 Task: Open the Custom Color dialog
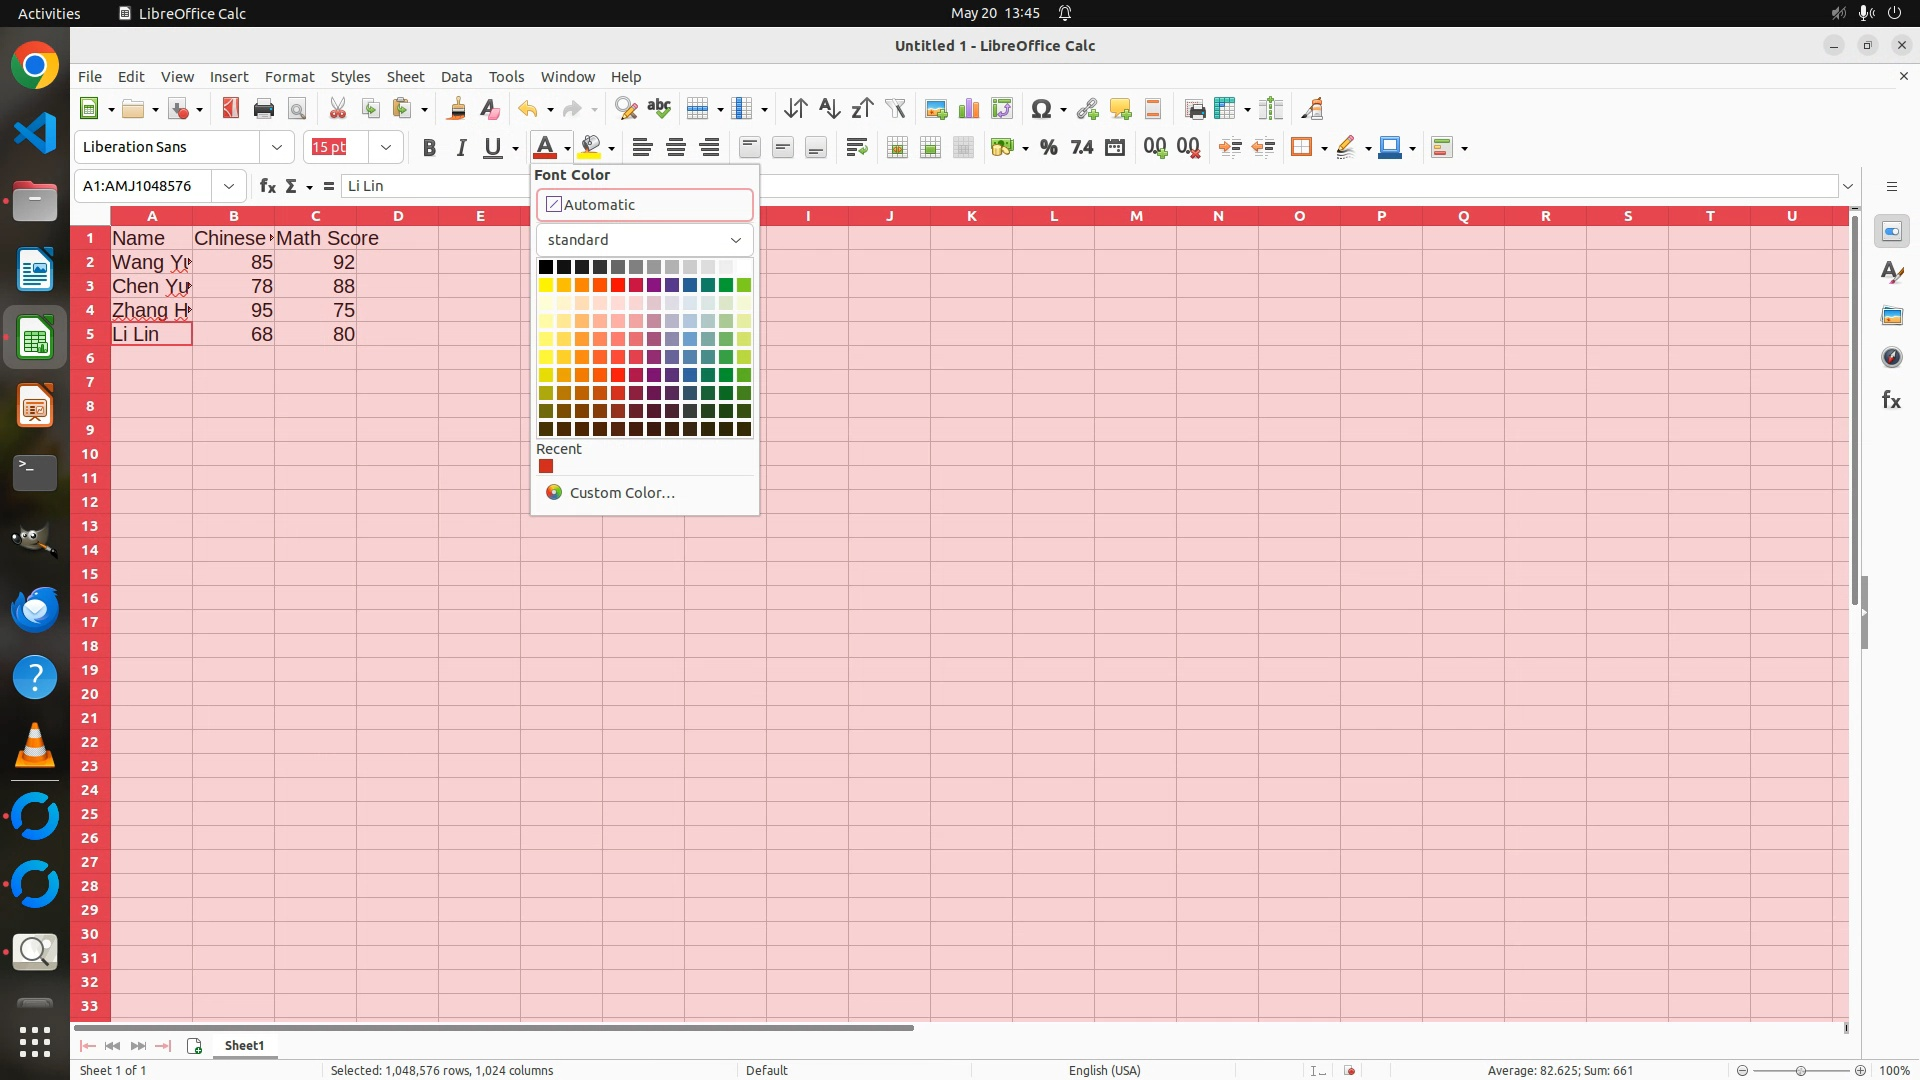coord(620,493)
